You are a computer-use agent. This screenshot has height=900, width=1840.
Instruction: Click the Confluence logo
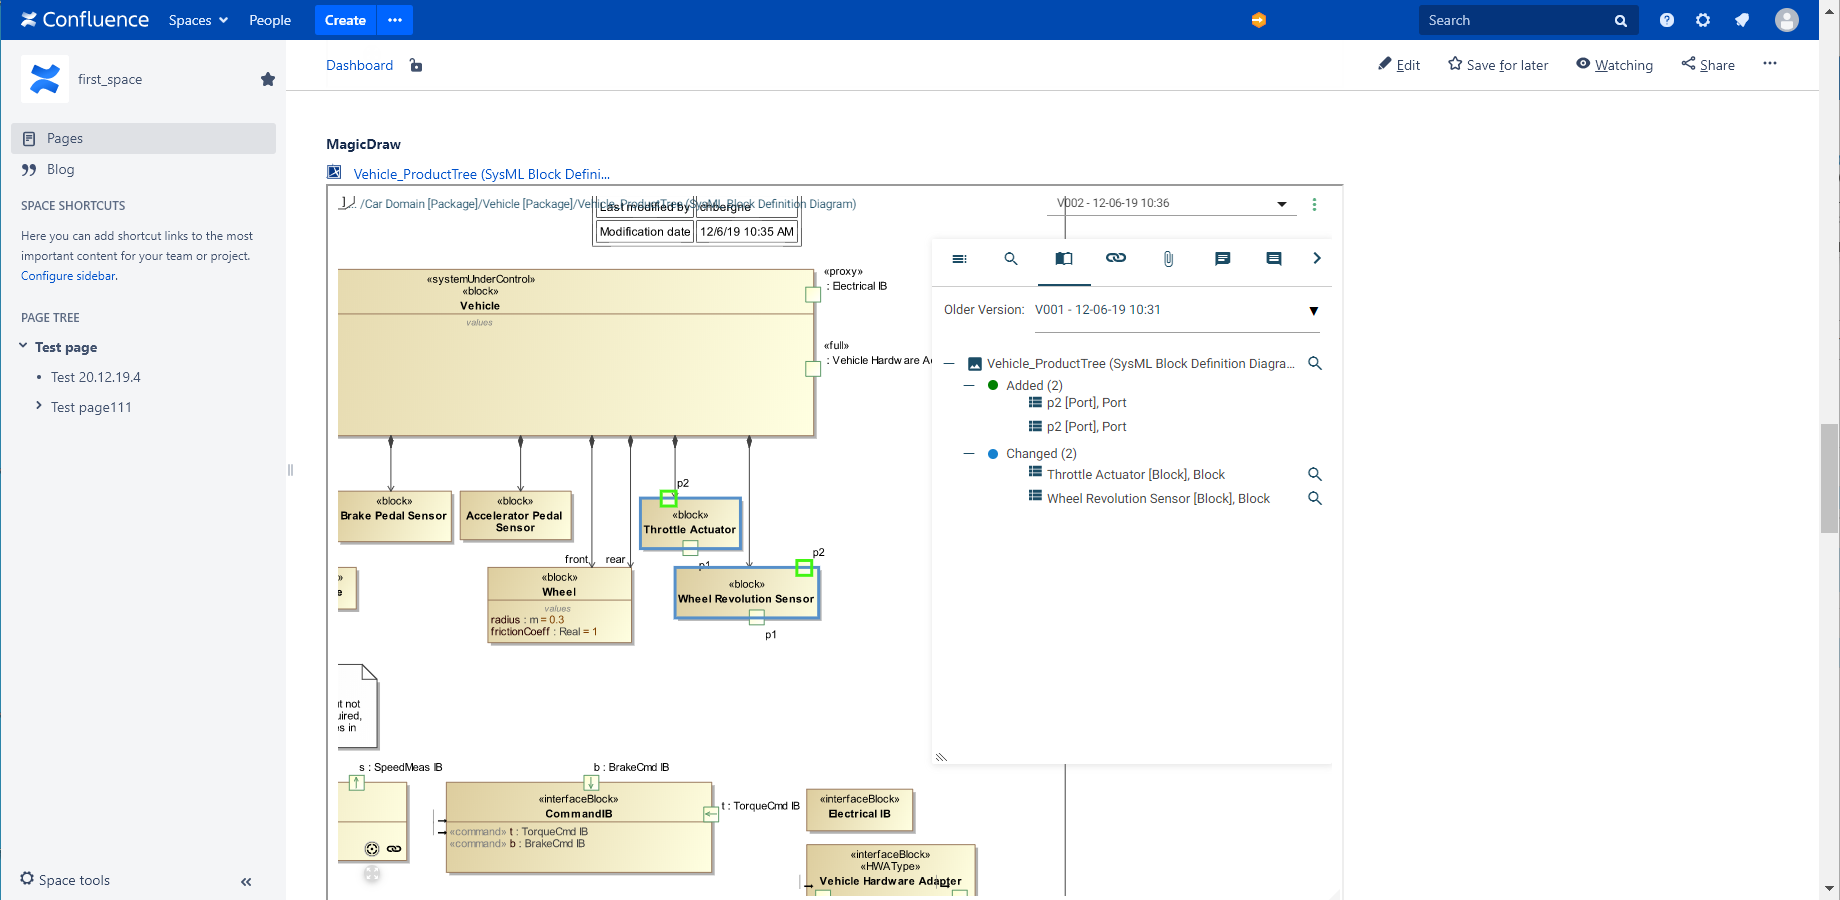click(x=85, y=20)
